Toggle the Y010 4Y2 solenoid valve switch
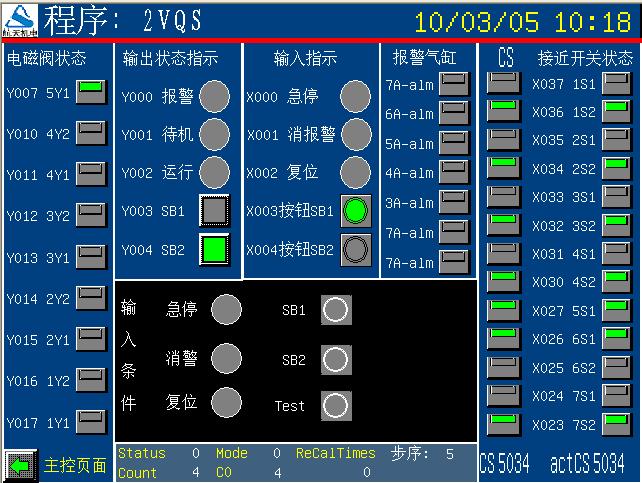 91,132
